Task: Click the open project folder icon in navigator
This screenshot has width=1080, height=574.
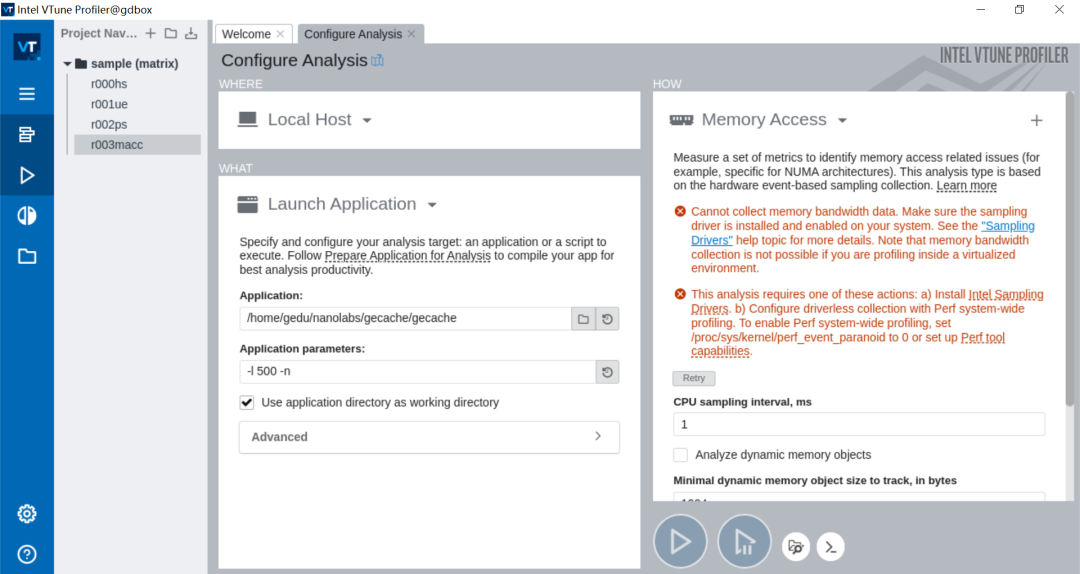Action: (x=171, y=33)
